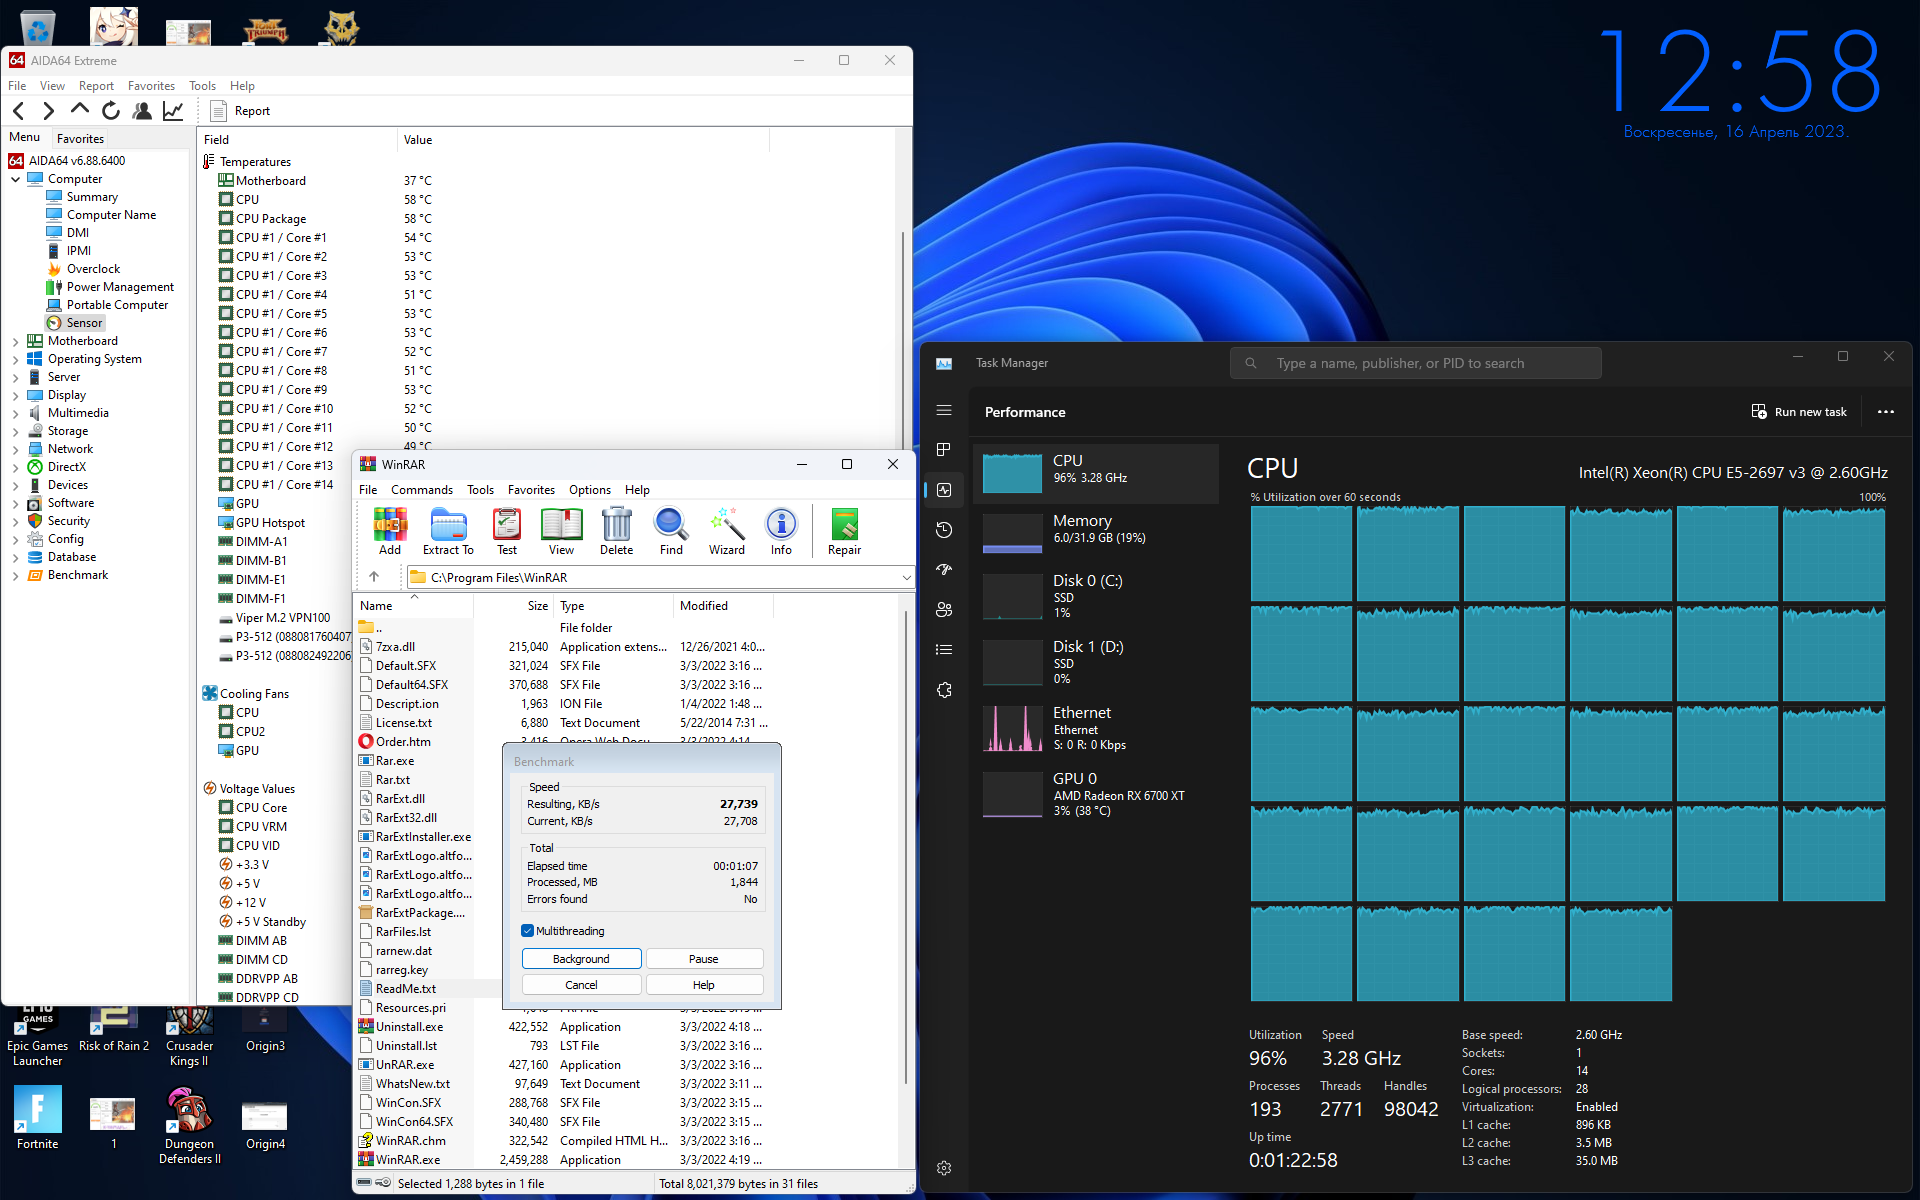Click WinRAR Add archive icon
Screen dimensions: 1920x1200
pos(390,531)
